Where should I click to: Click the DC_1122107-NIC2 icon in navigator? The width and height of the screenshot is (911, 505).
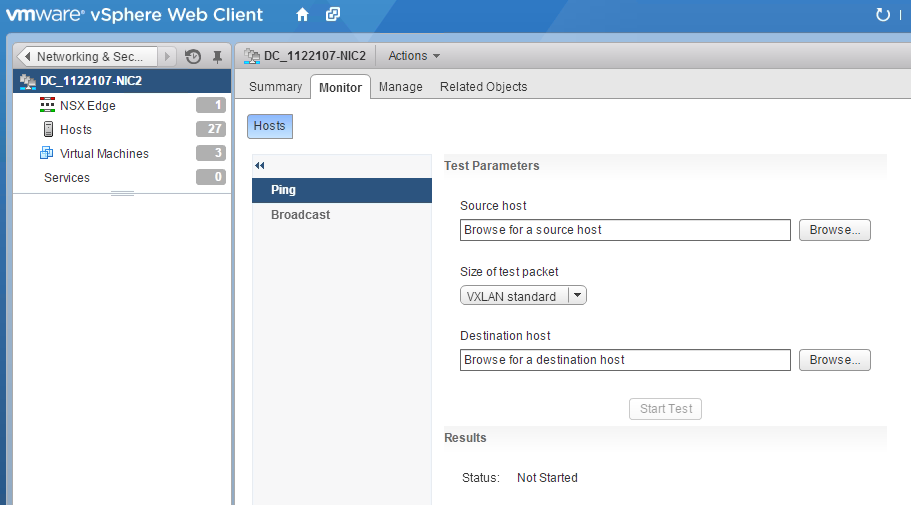tap(27, 81)
